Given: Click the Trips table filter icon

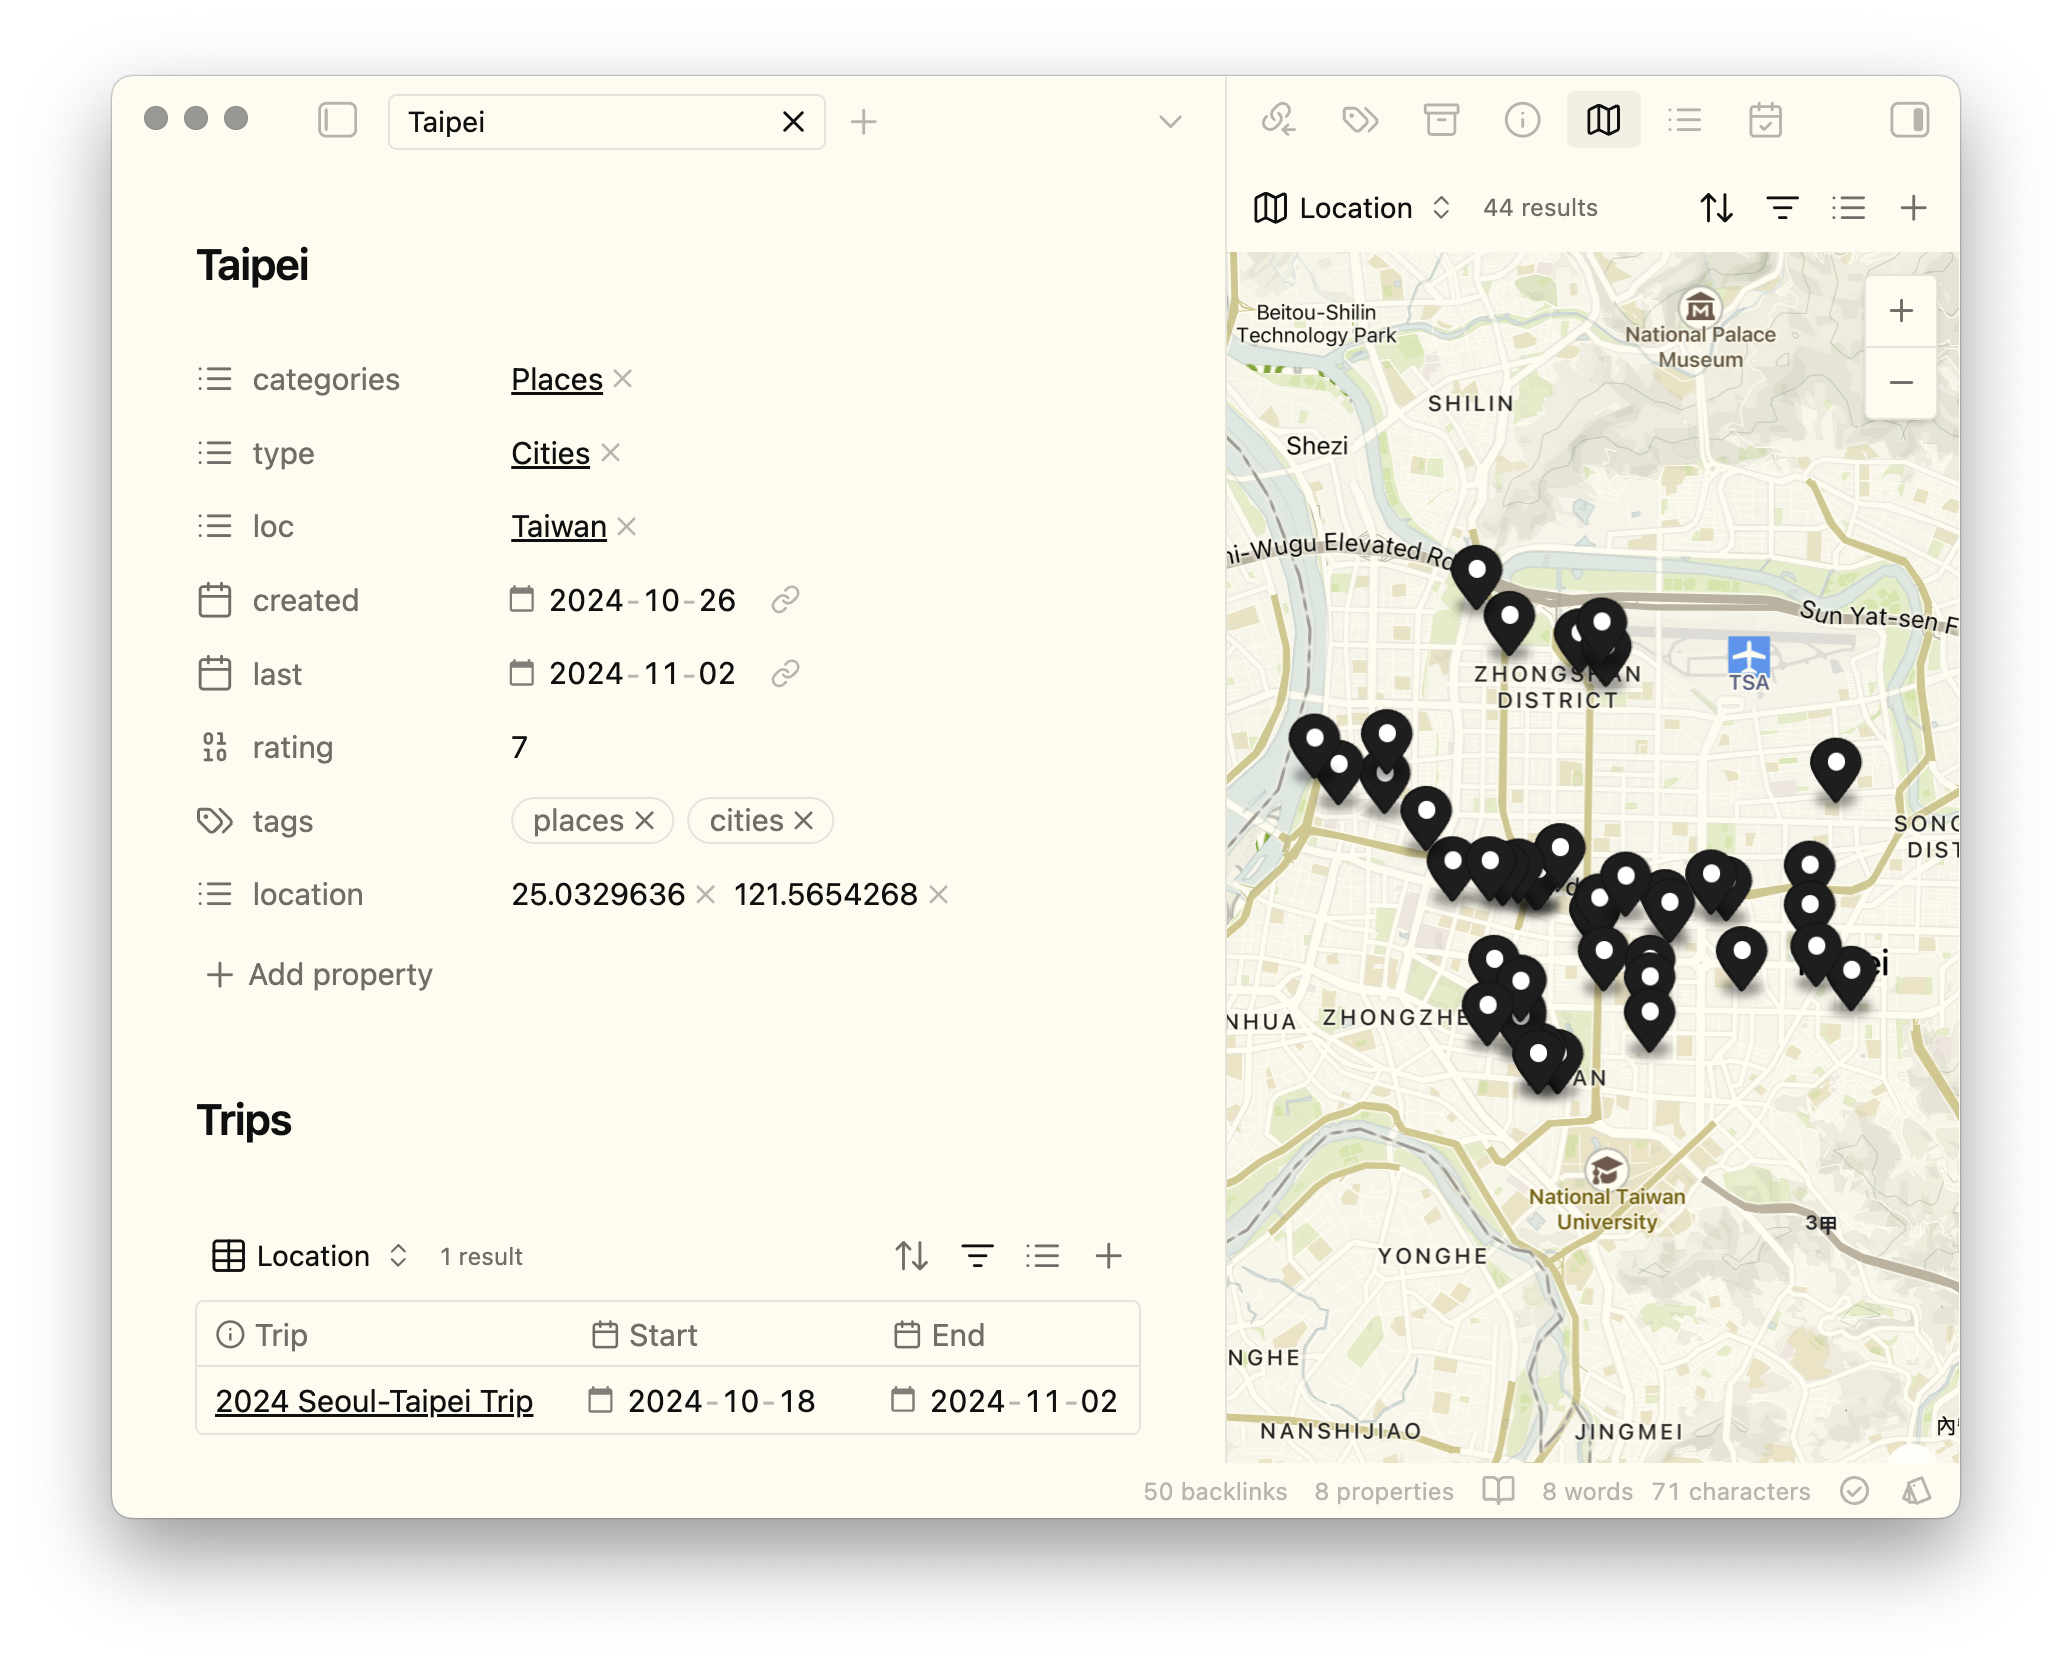Looking at the screenshot, I should click(x=977, y=1256).
